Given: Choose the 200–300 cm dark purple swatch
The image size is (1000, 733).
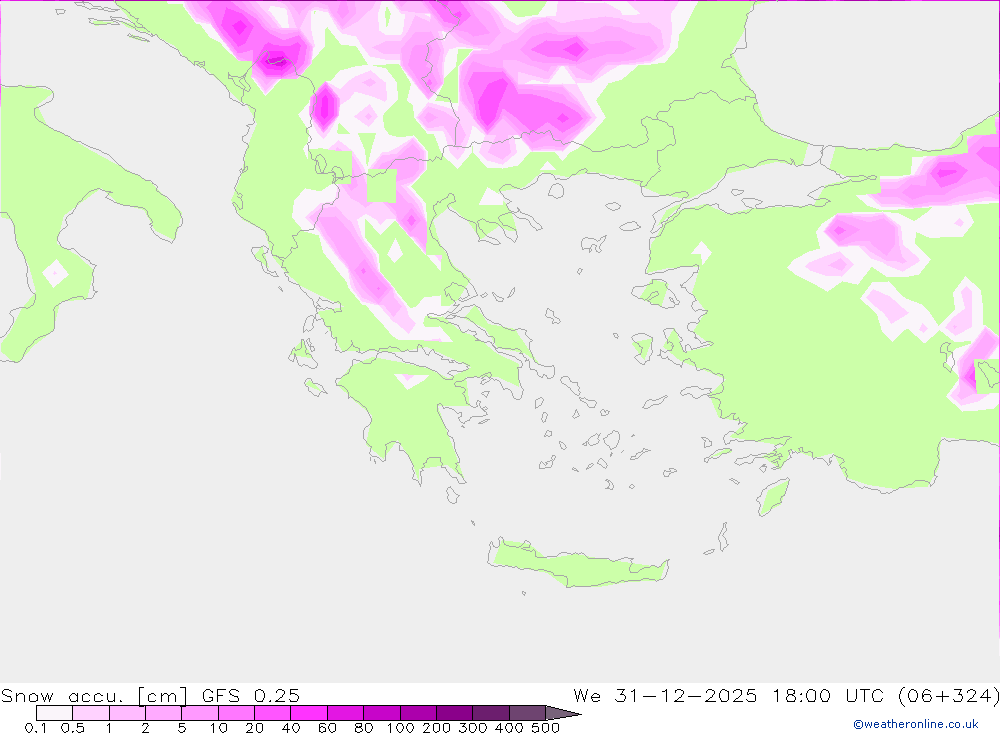Looking at the screenshot, I should pos(455,713).
